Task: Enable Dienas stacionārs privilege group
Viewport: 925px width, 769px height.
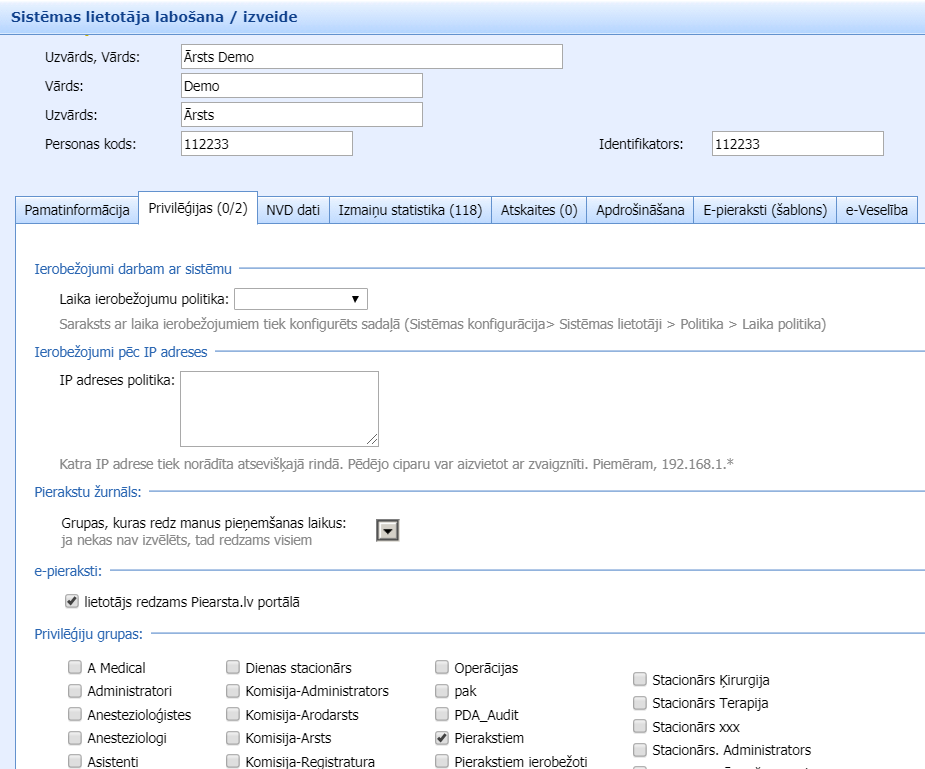Action: point(233,667)
